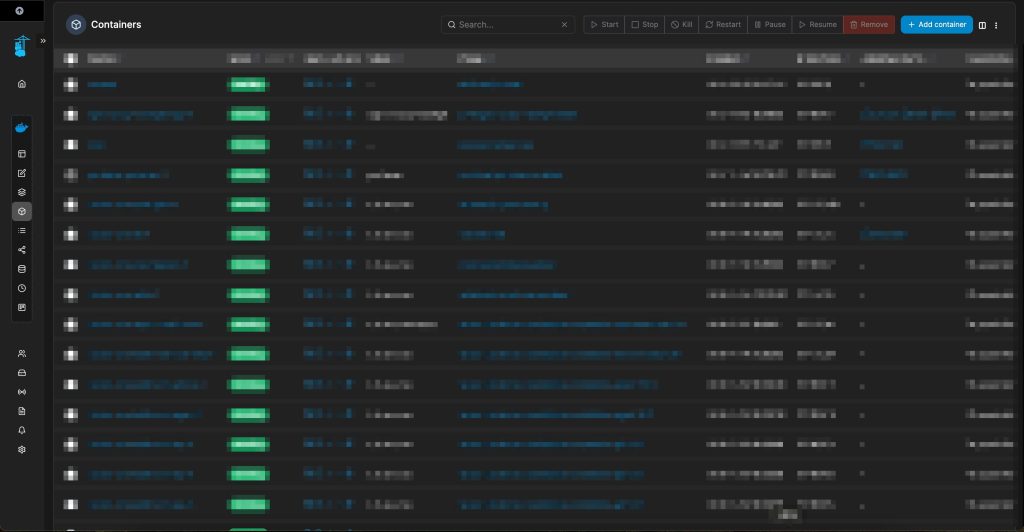The height and width of the screenshot is (532, 1024).
Task: Open Images via the list icon
Action: [x=22, y=231]
